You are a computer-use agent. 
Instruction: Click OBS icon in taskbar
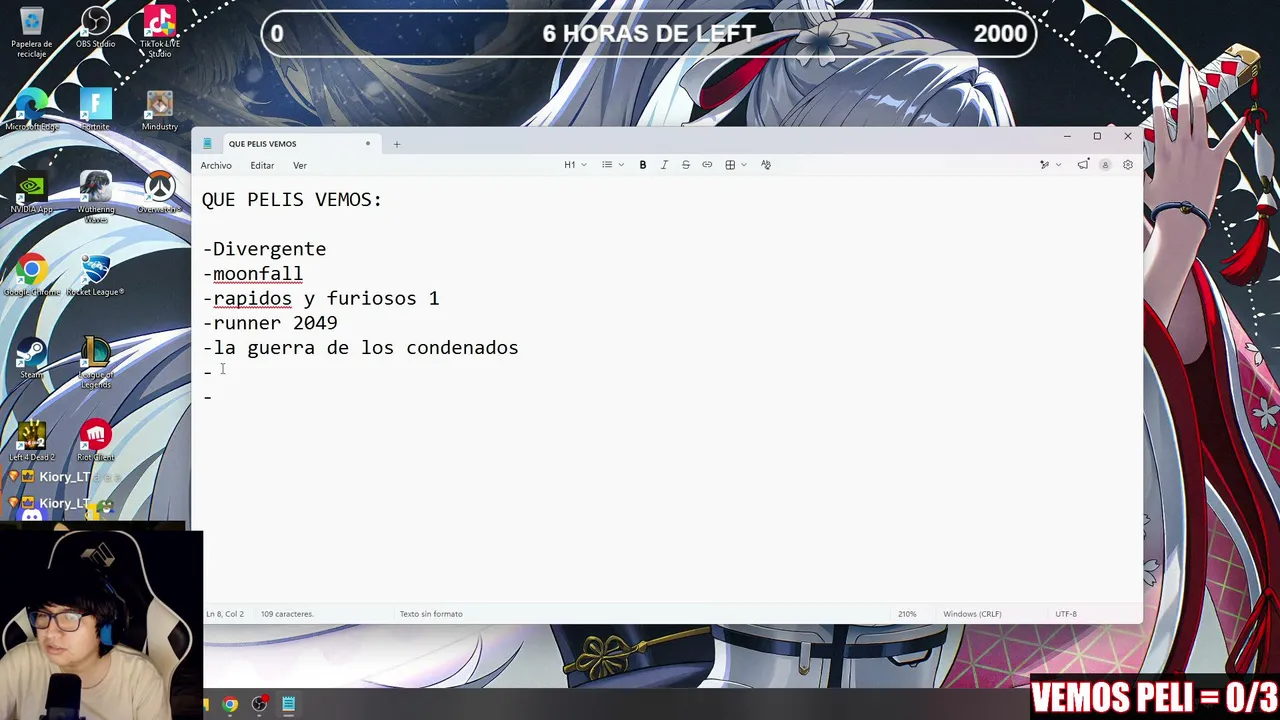point(259,704)
